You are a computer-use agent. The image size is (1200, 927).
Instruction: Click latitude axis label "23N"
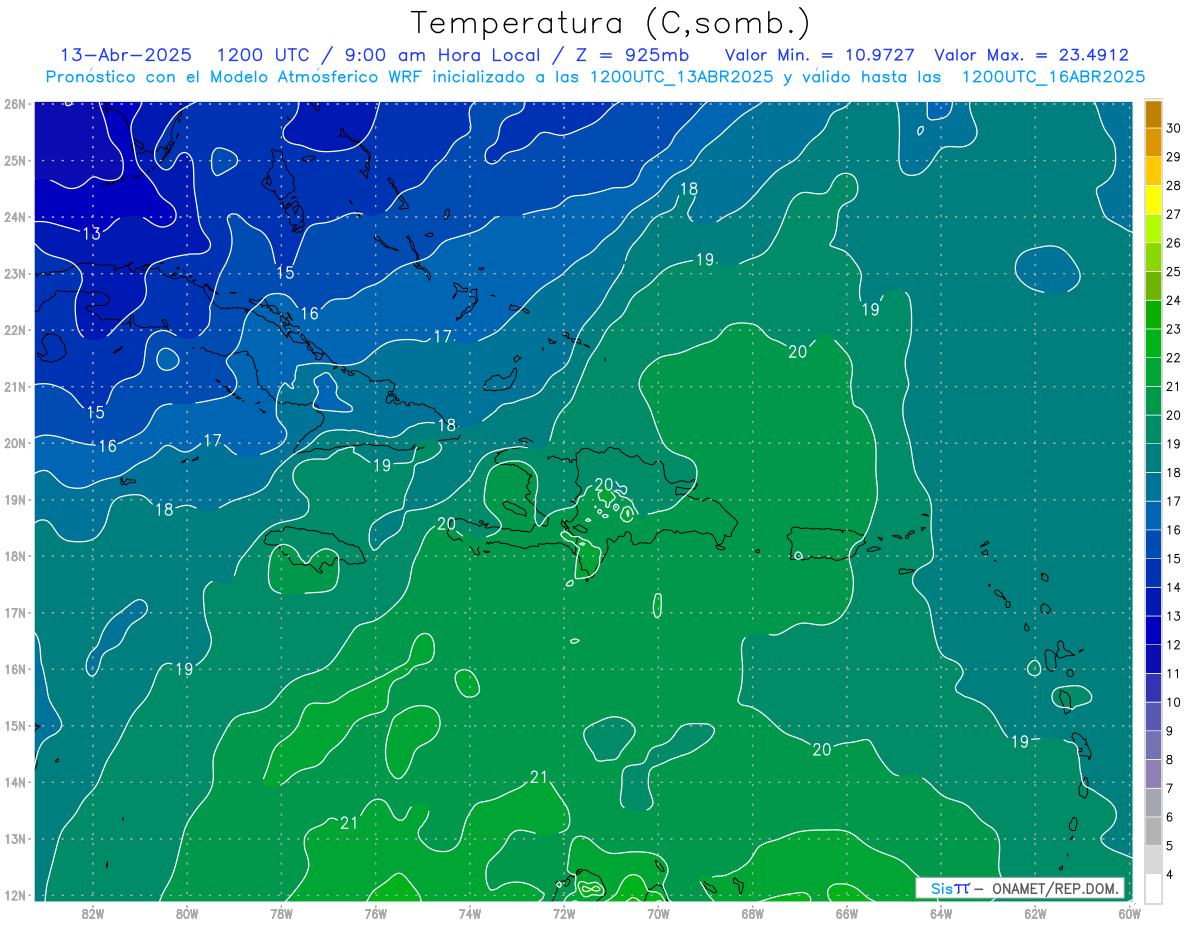point(14,273)
